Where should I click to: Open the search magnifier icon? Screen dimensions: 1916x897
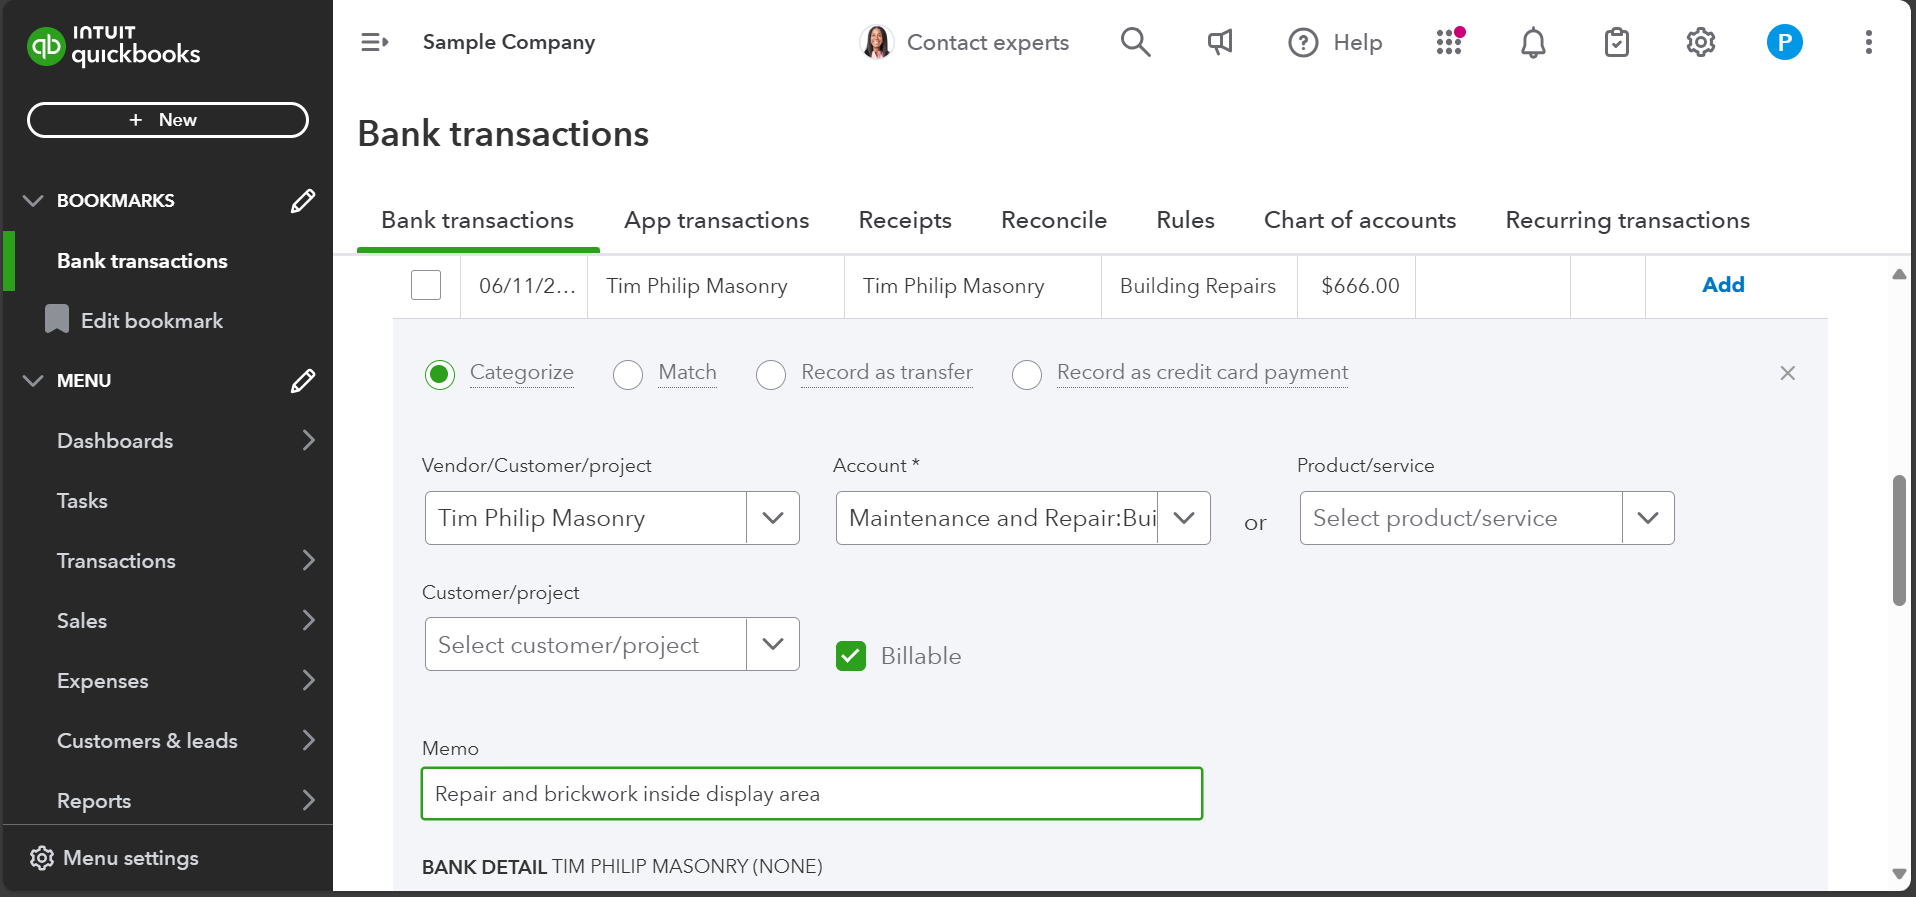click(x=1135, y=42)
